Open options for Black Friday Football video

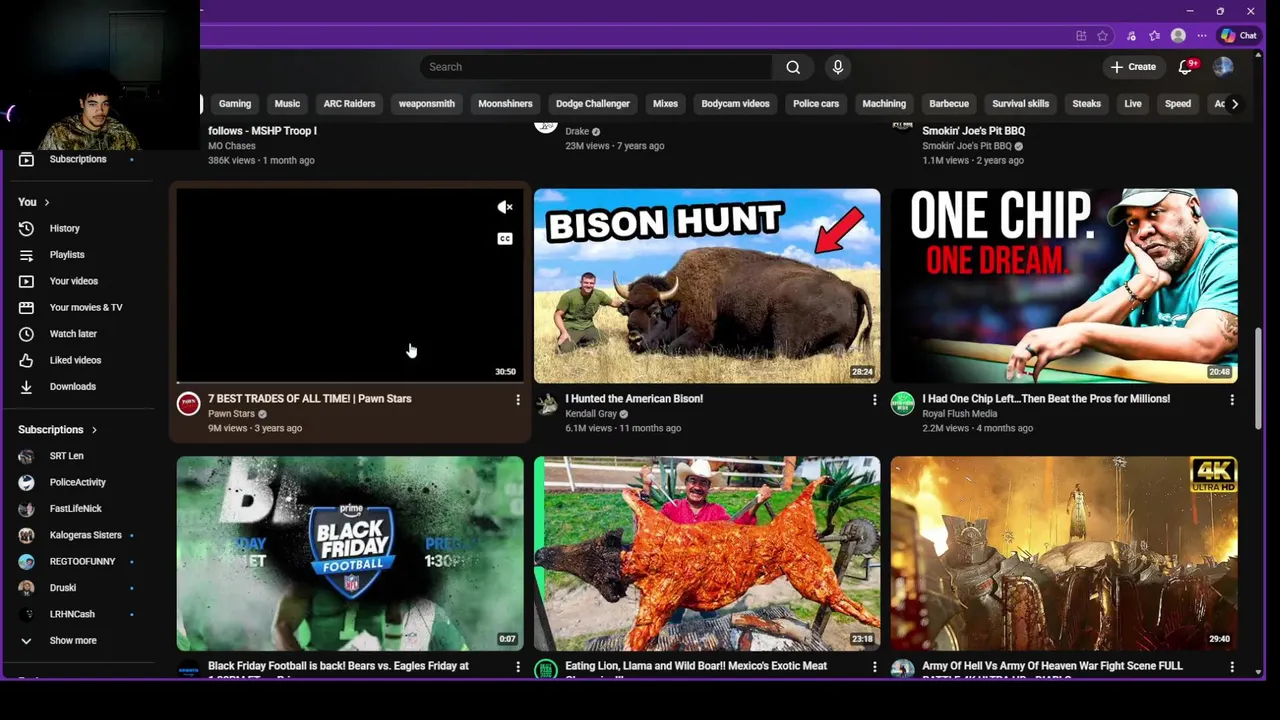[517, 667]
